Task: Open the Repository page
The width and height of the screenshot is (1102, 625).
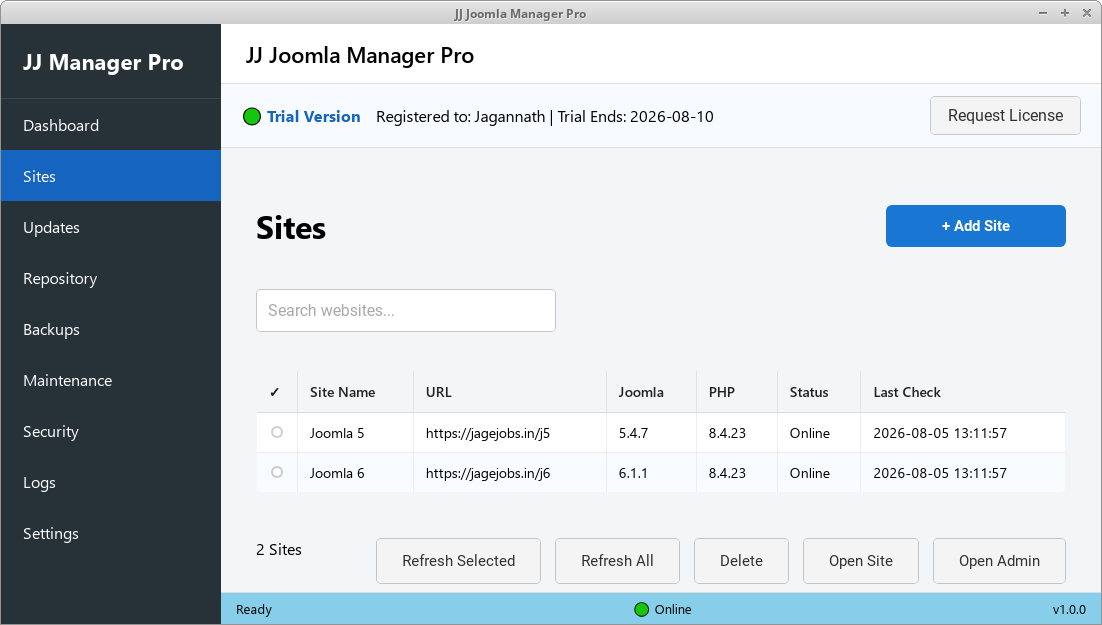Action: point(111,278)
